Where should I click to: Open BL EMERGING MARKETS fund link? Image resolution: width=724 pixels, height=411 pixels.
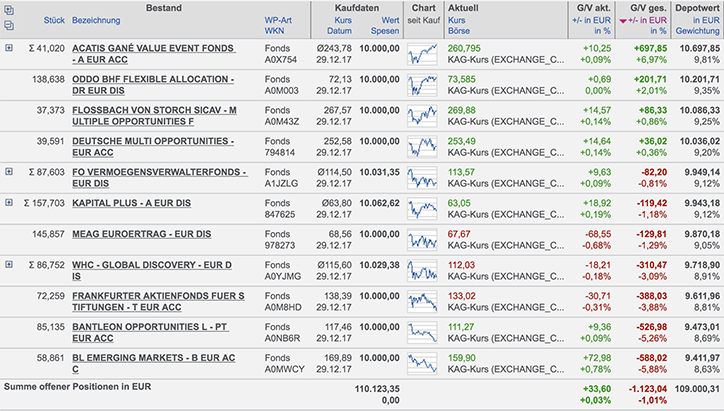tap(154, 363)
